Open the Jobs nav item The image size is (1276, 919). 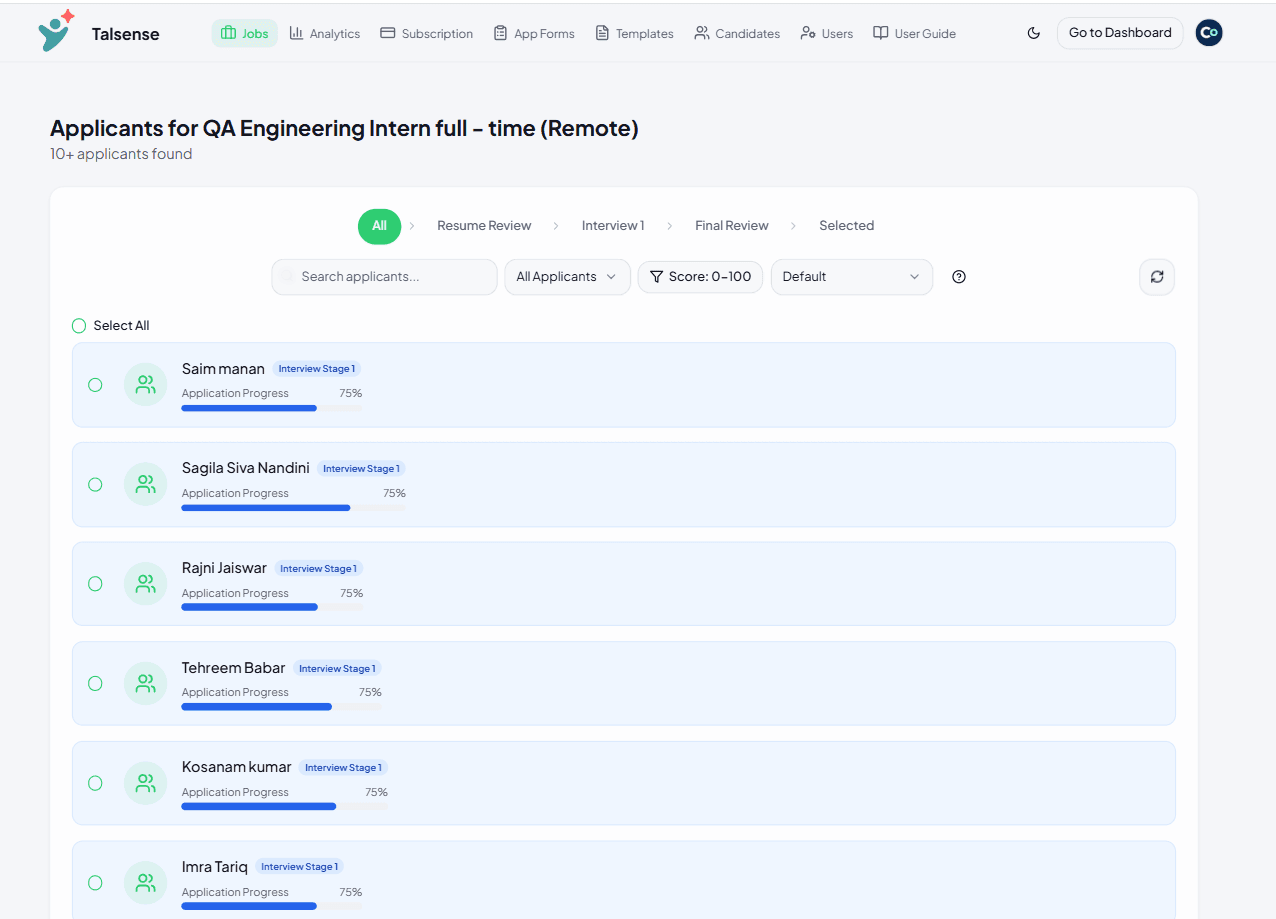245,33
